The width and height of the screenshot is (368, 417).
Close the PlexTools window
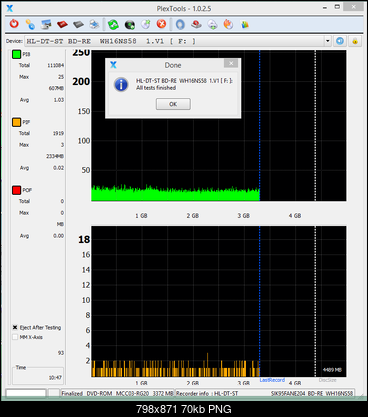353,7
